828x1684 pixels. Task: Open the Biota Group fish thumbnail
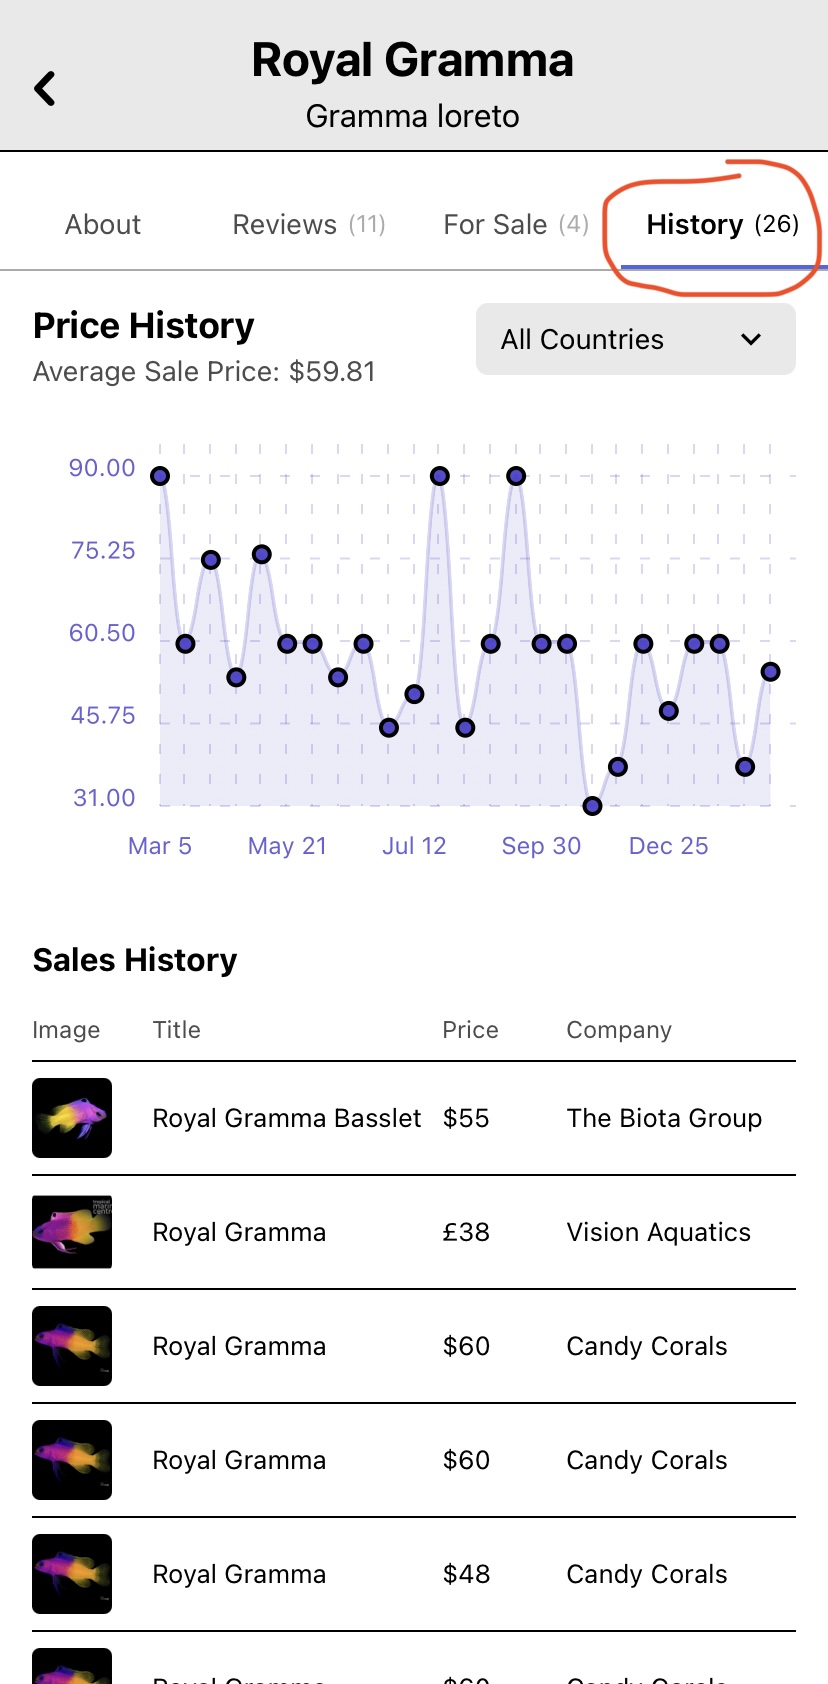click(72, 1118)
